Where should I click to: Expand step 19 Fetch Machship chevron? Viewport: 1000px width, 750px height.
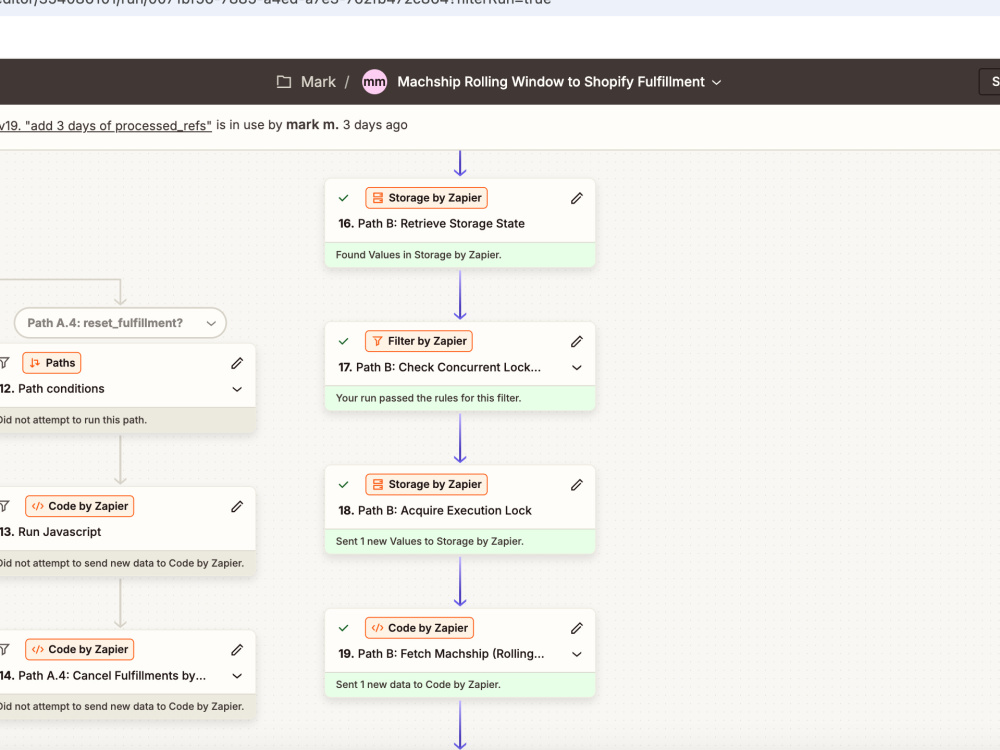pos(577,654)
